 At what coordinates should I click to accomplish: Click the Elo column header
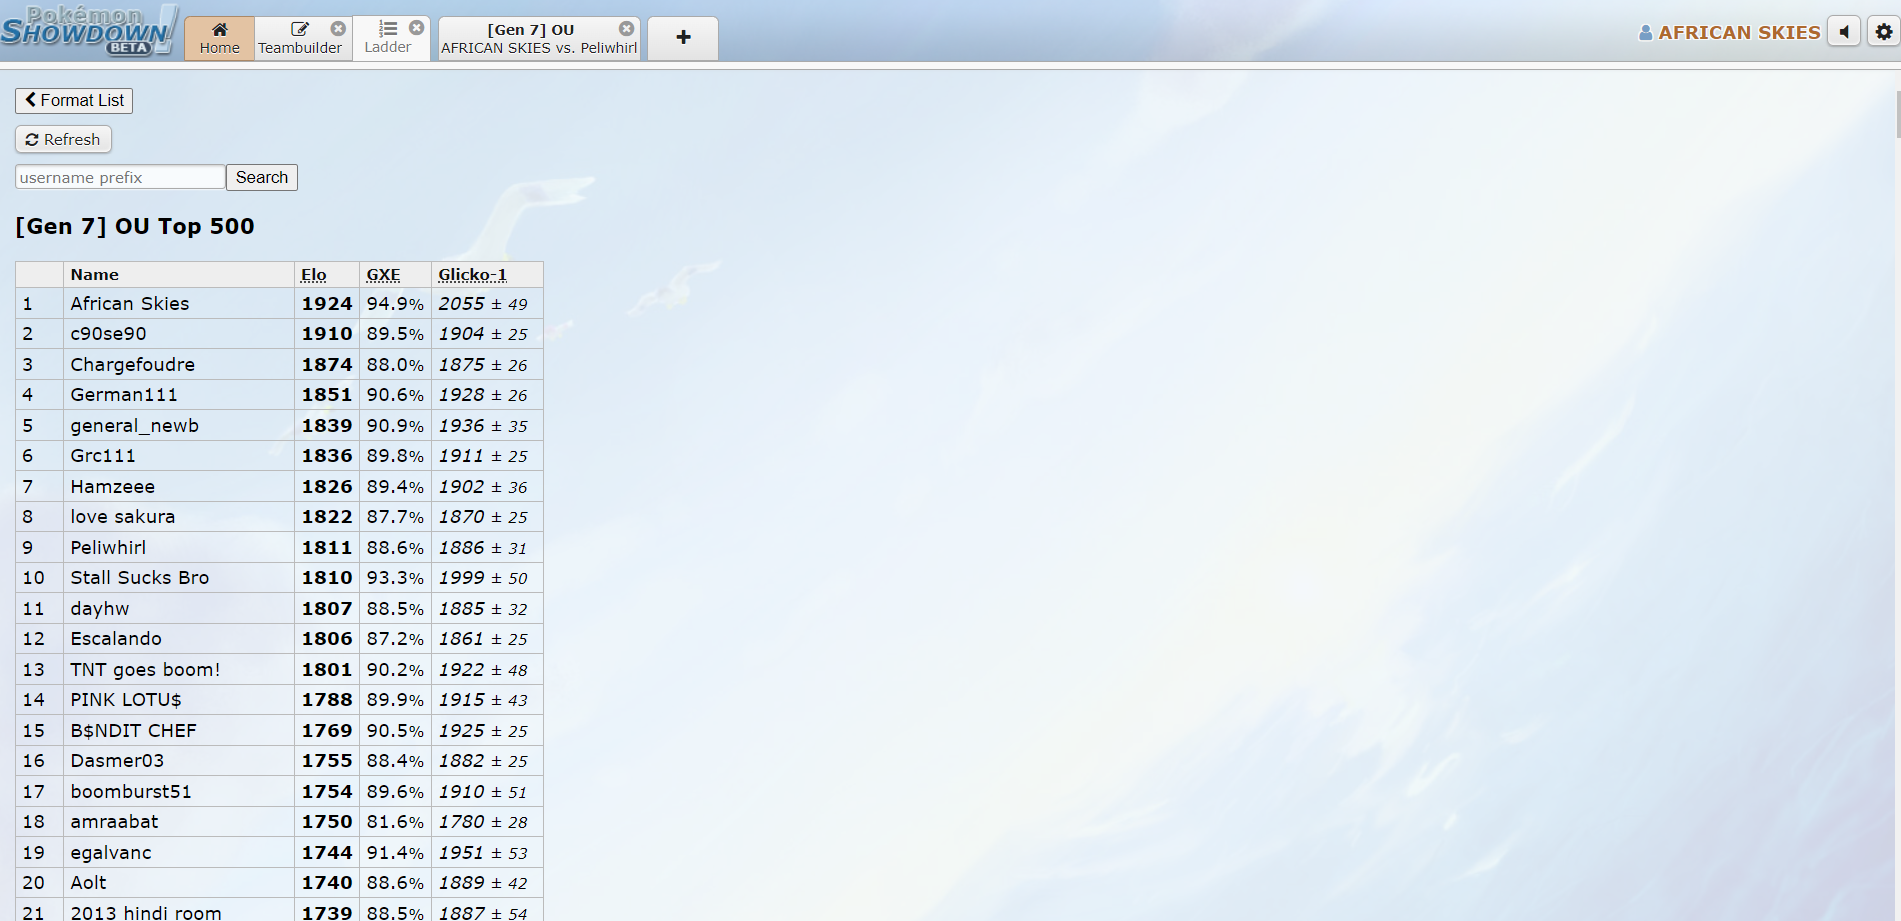tap(314, 275)
